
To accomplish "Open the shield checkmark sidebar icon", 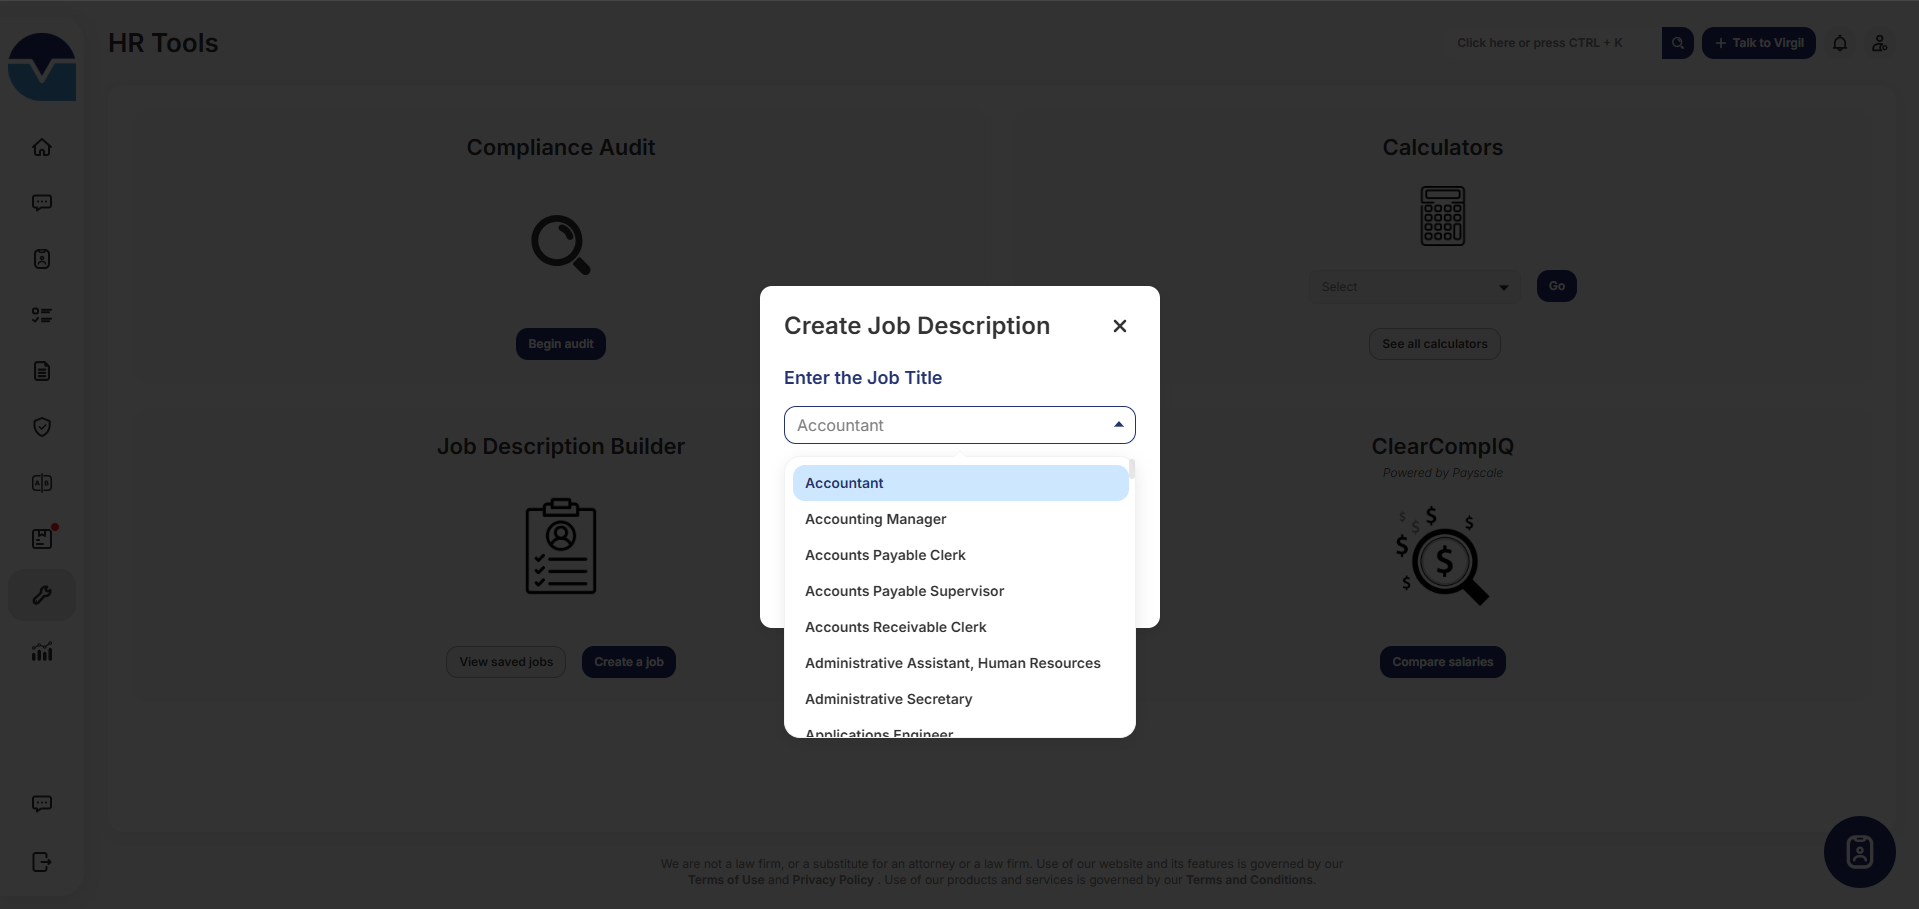I will (42, 427).
